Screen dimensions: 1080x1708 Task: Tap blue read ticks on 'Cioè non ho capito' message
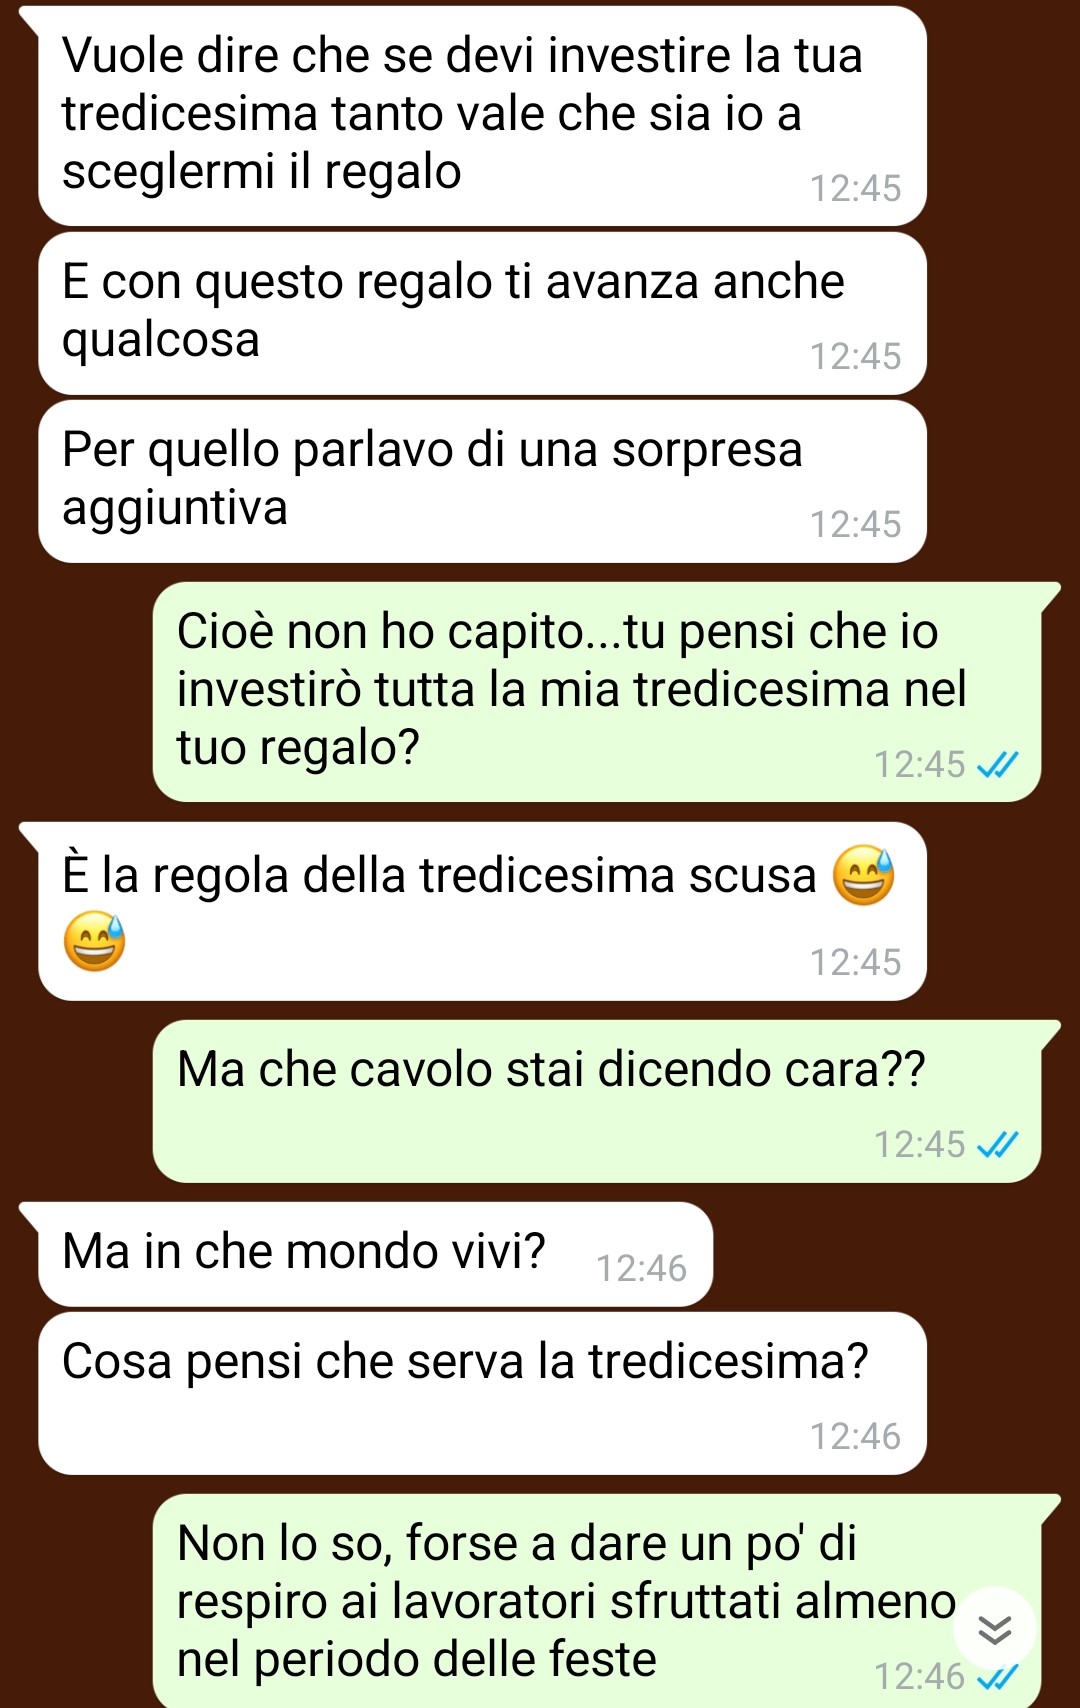point(997,765)
